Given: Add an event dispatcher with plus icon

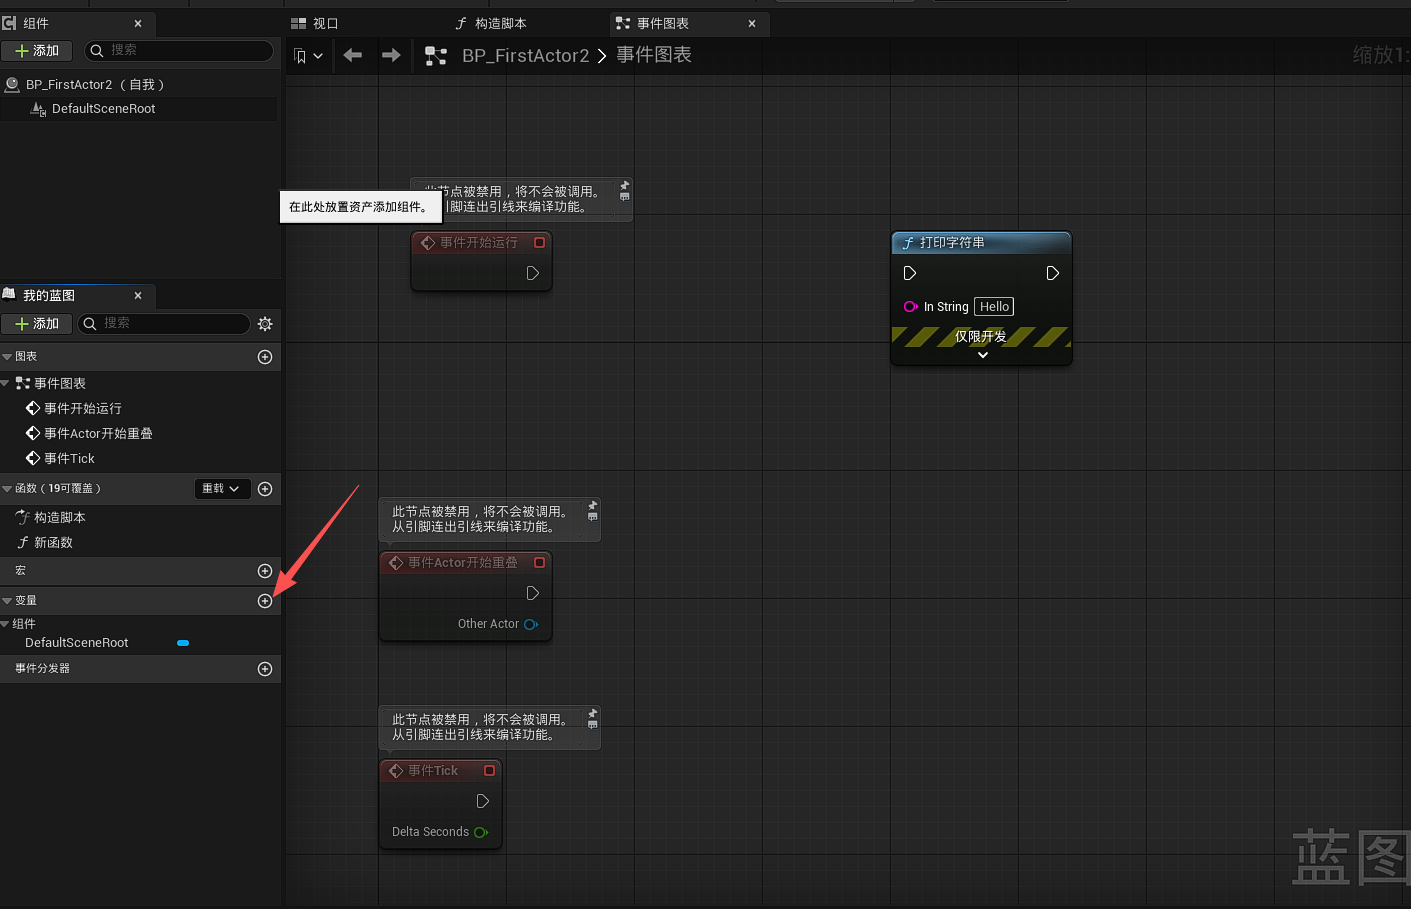Looking at the screenshot, I should point(265,669).
